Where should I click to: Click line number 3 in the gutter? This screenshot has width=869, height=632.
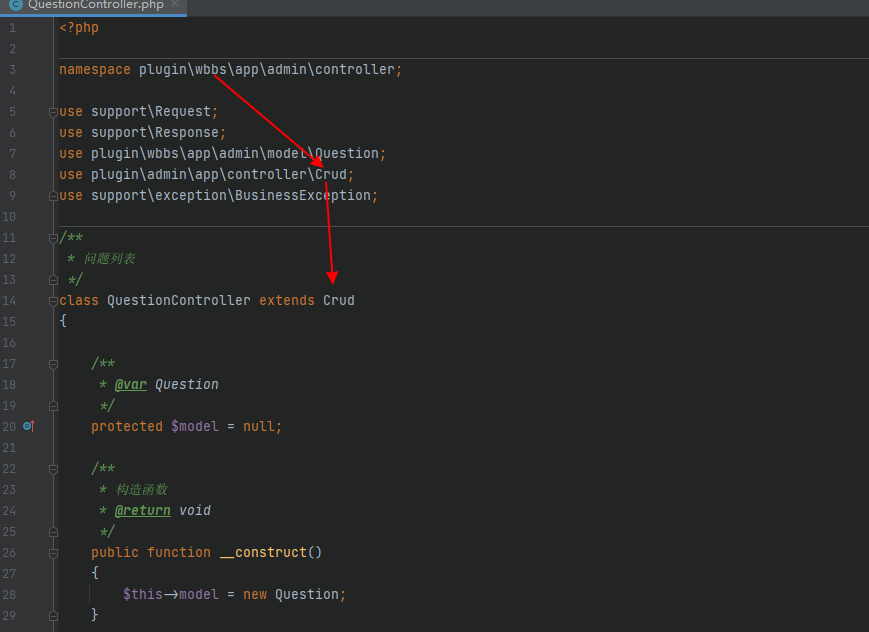12,70
